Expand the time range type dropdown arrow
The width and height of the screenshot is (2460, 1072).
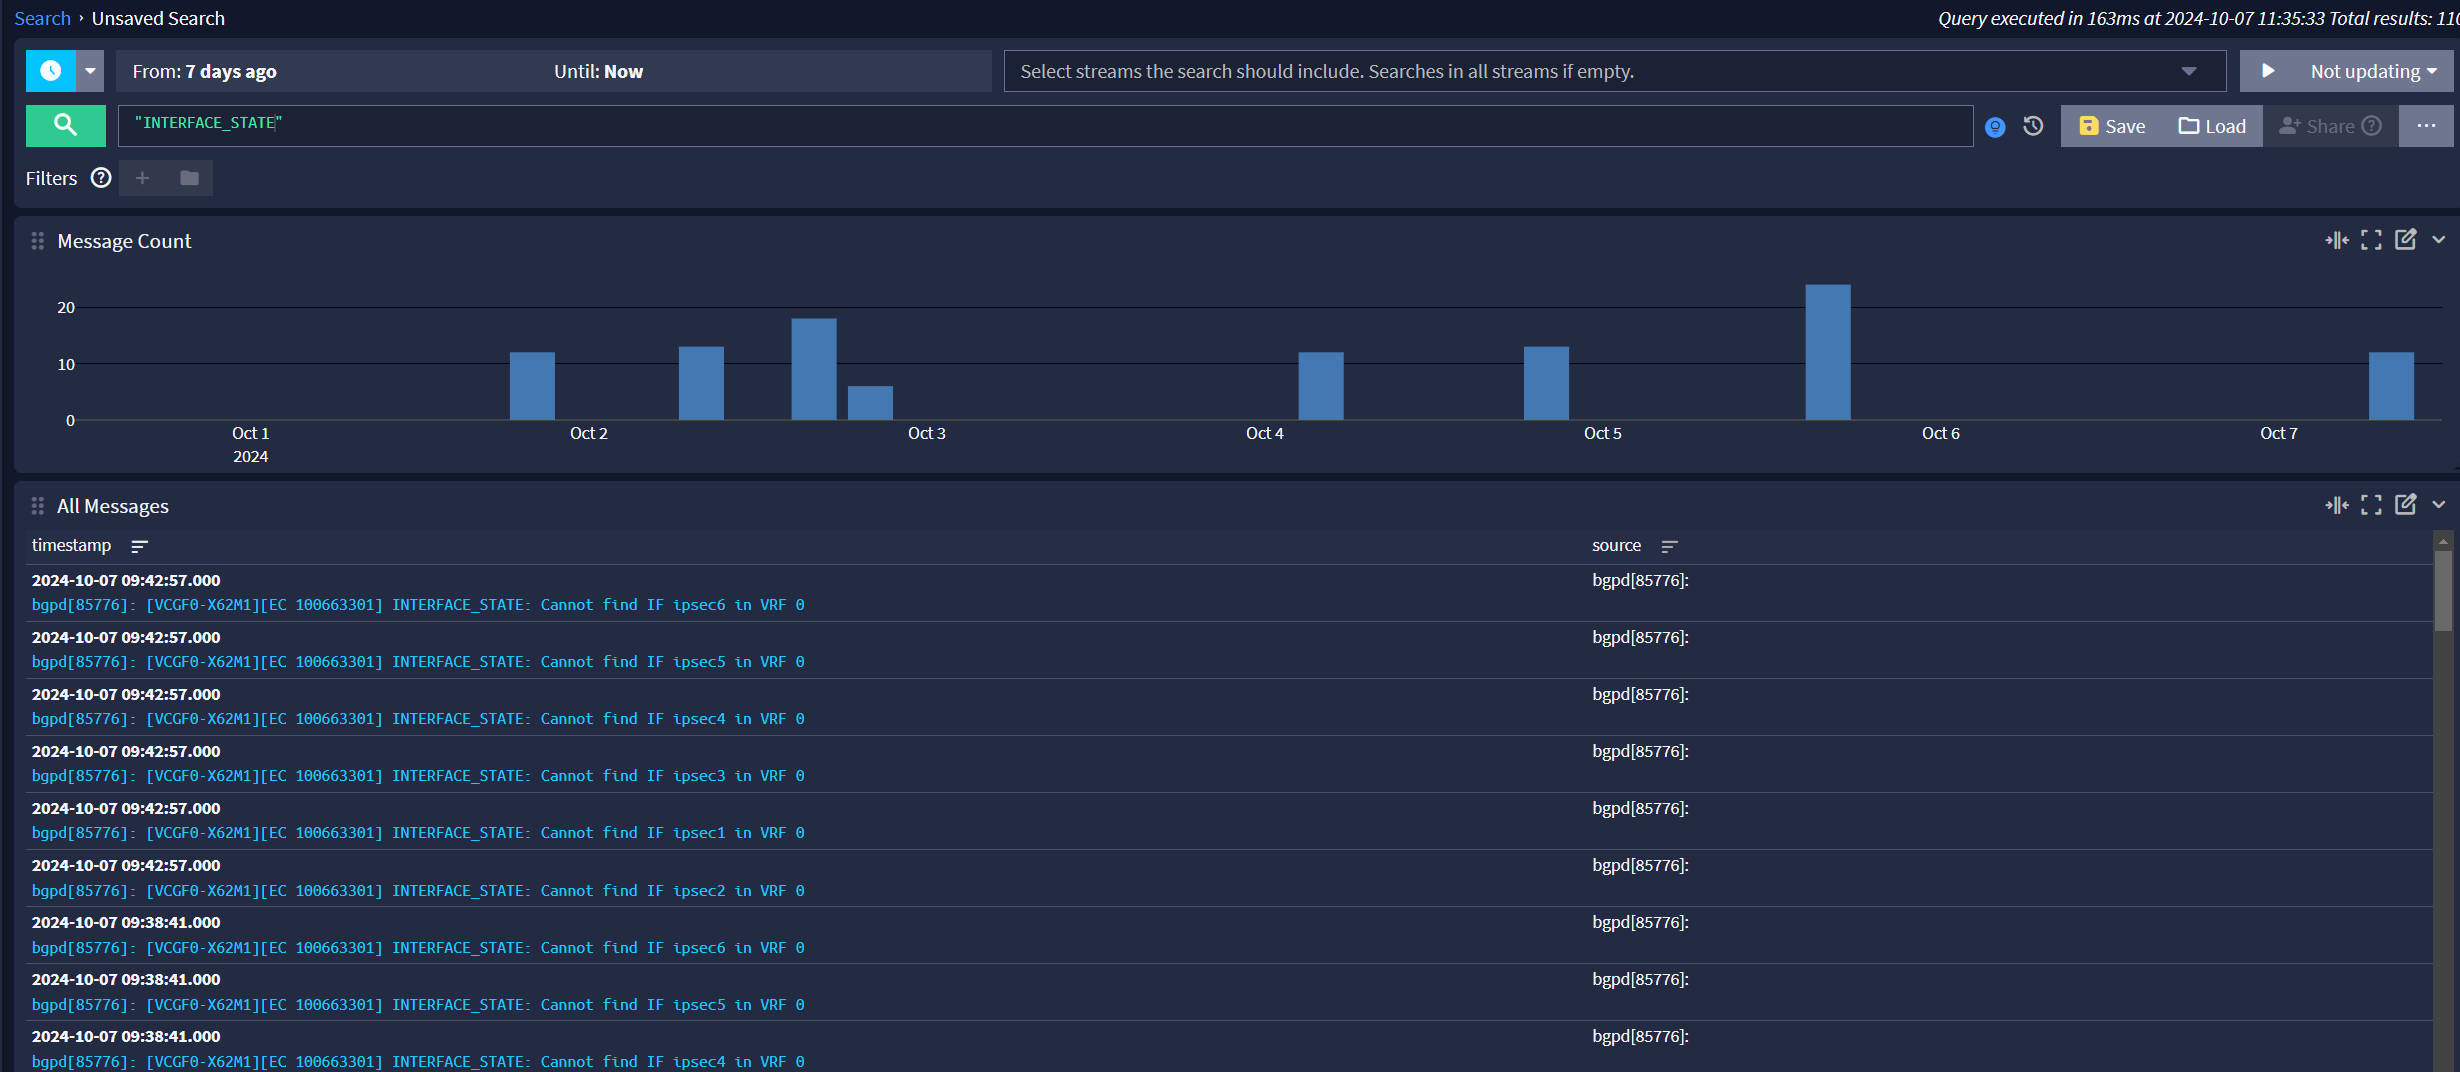90,71
